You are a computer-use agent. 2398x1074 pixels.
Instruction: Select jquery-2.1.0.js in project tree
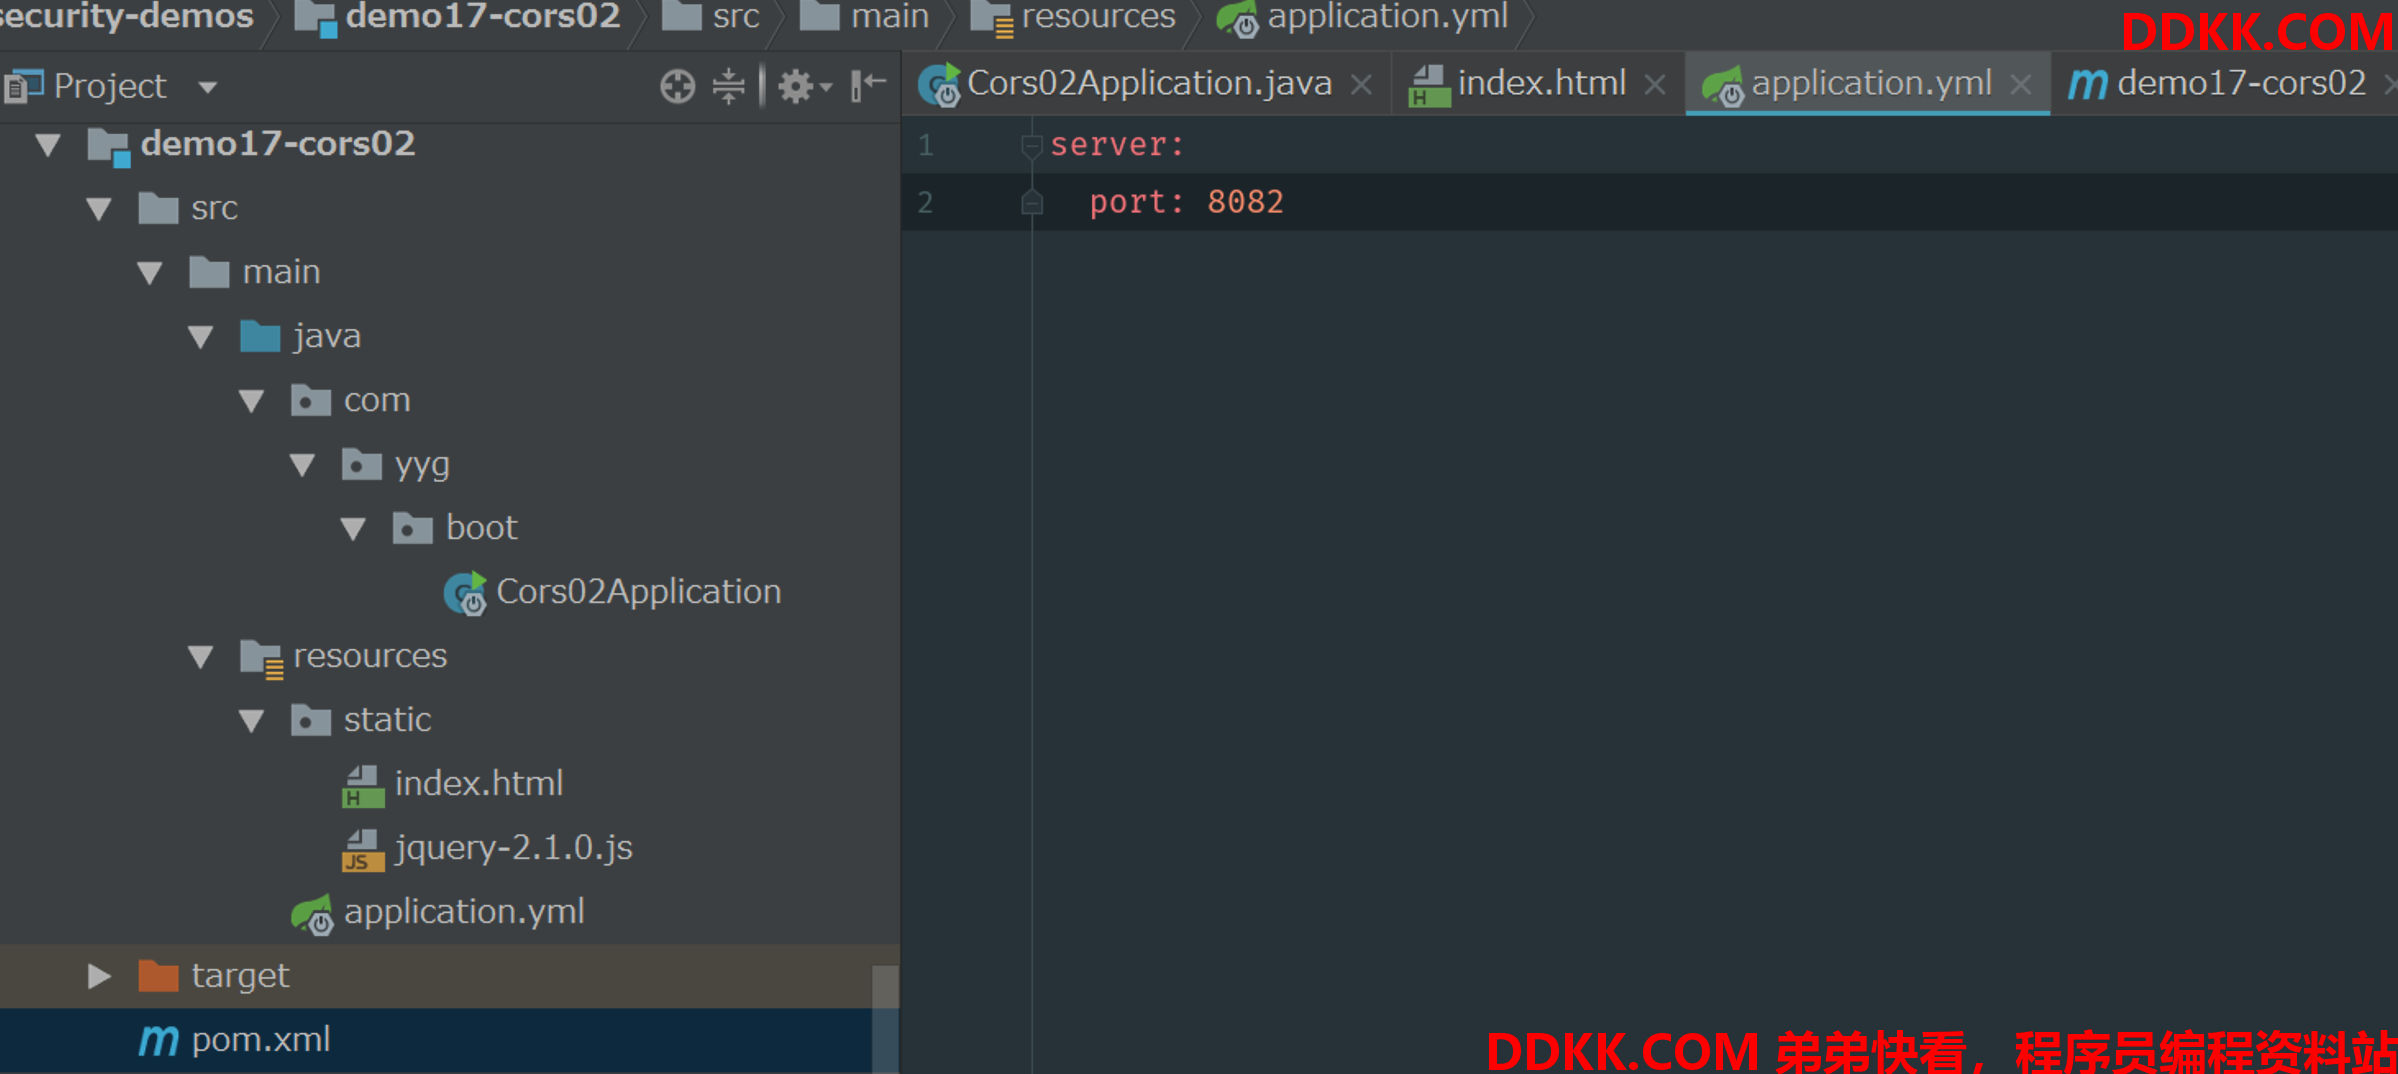pos(514,848)
